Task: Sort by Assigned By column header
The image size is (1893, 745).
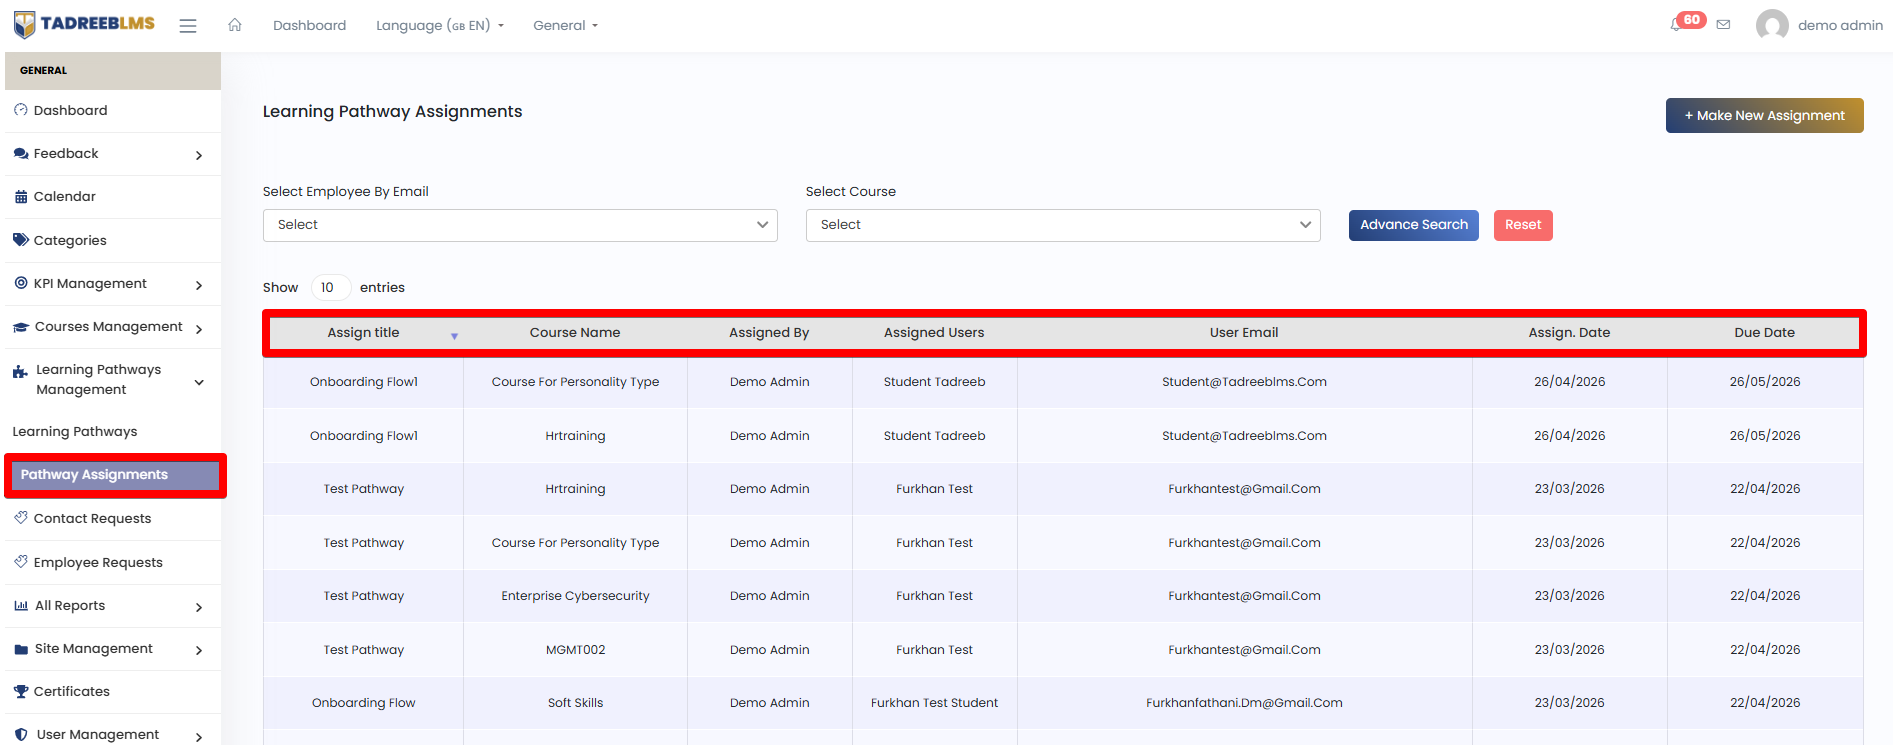Action: (769, 333)
